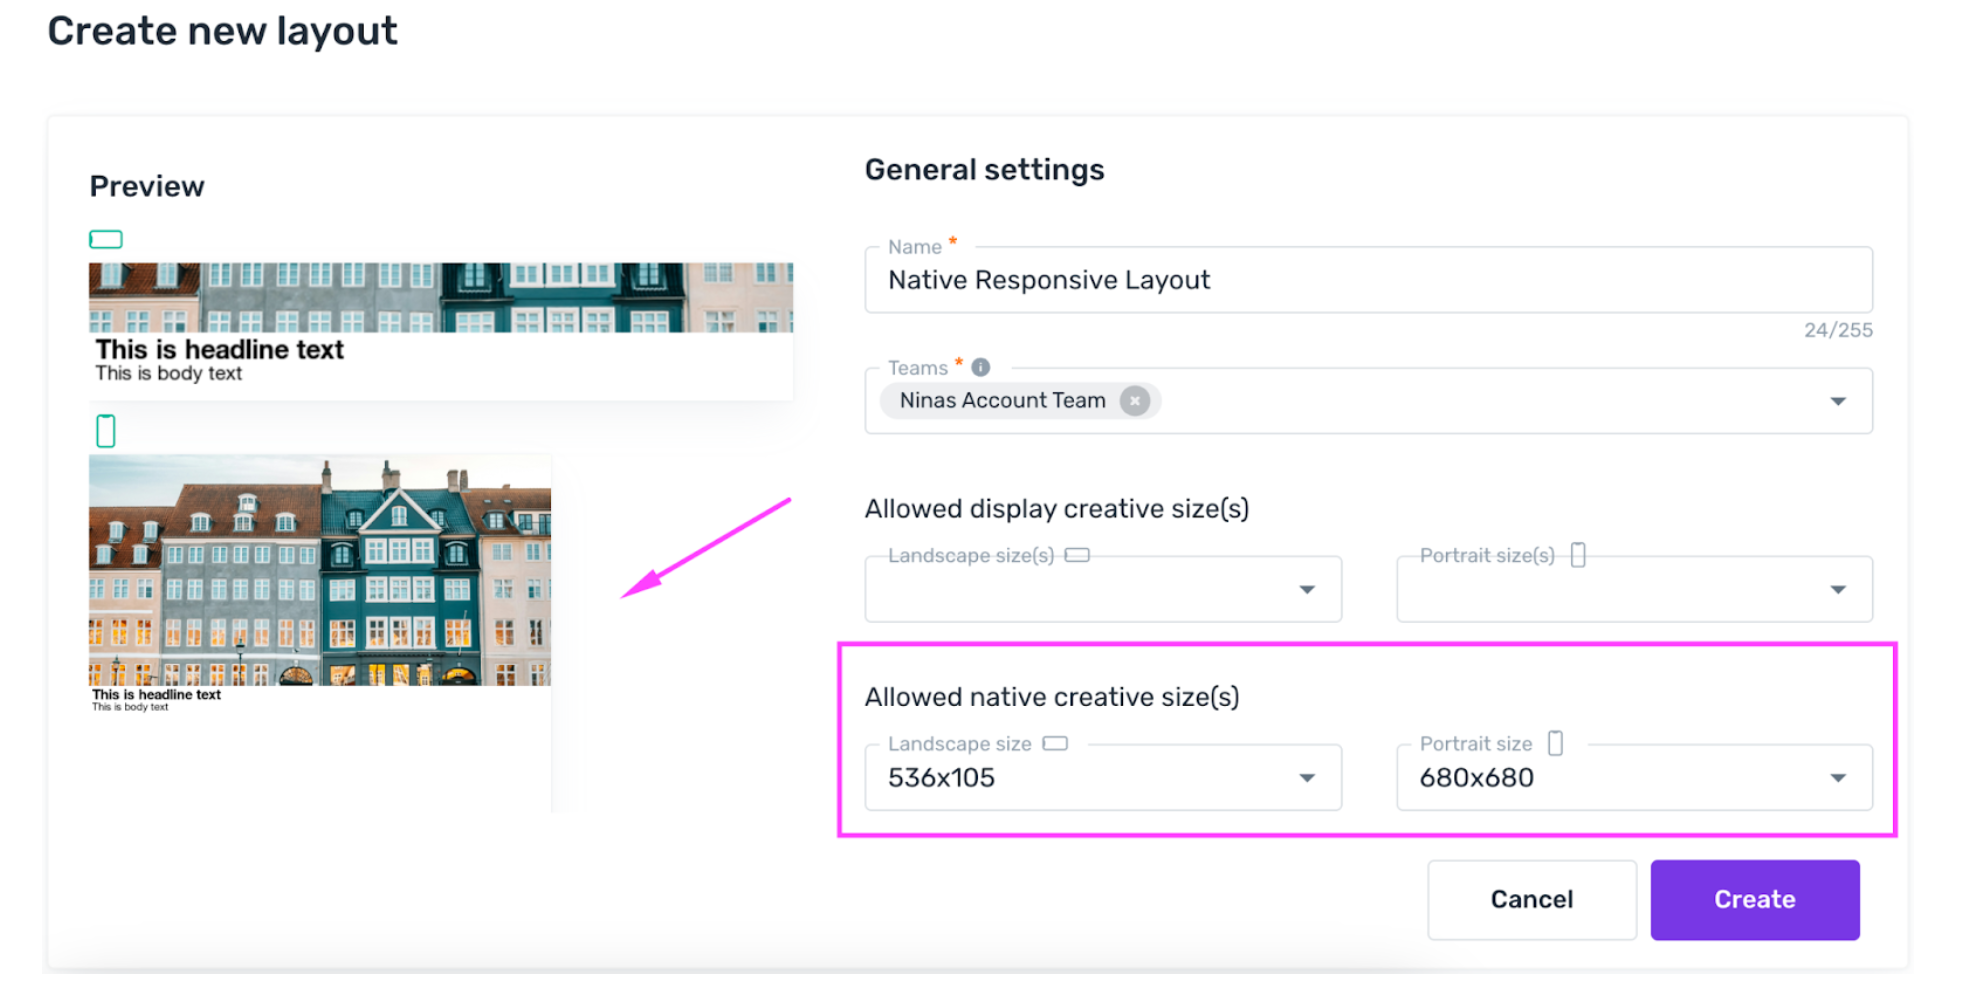
Task: Click the info icon next to Teams
Action: [981, 367]
